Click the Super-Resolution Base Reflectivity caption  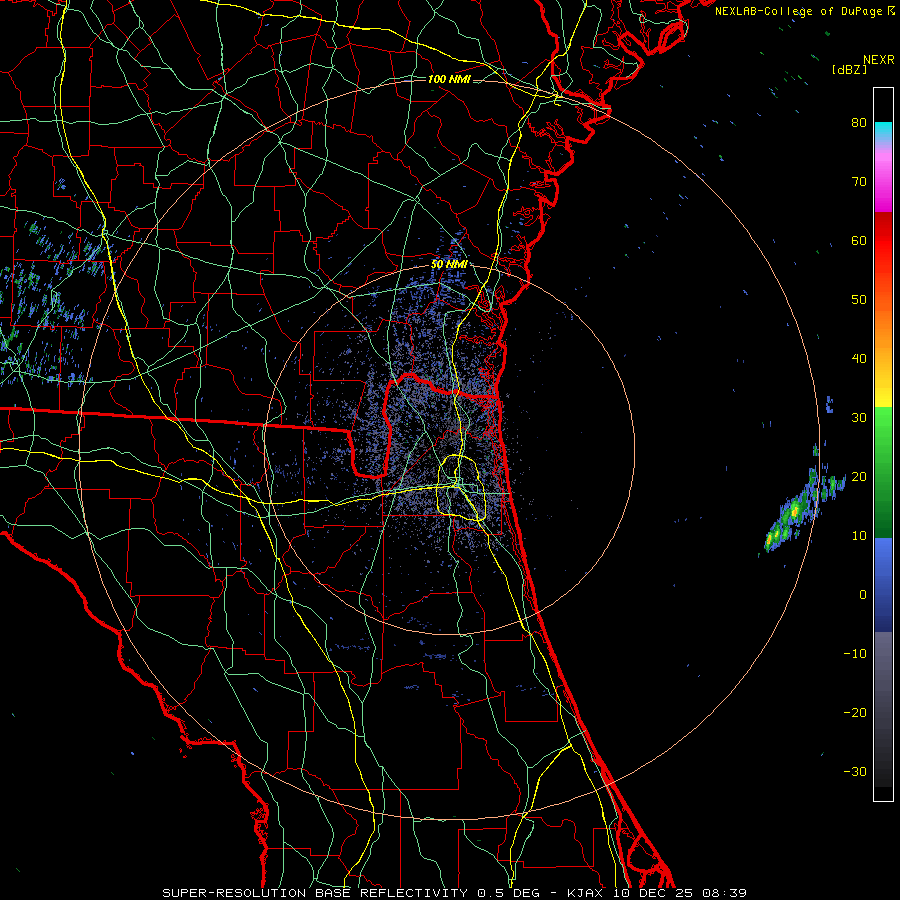click(454, 893)
